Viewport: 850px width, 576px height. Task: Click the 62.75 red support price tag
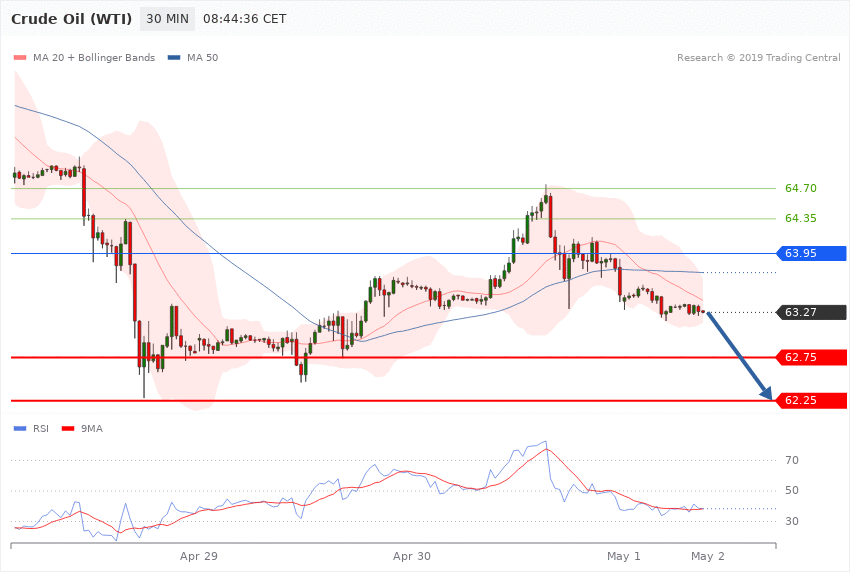coord(812,357)
